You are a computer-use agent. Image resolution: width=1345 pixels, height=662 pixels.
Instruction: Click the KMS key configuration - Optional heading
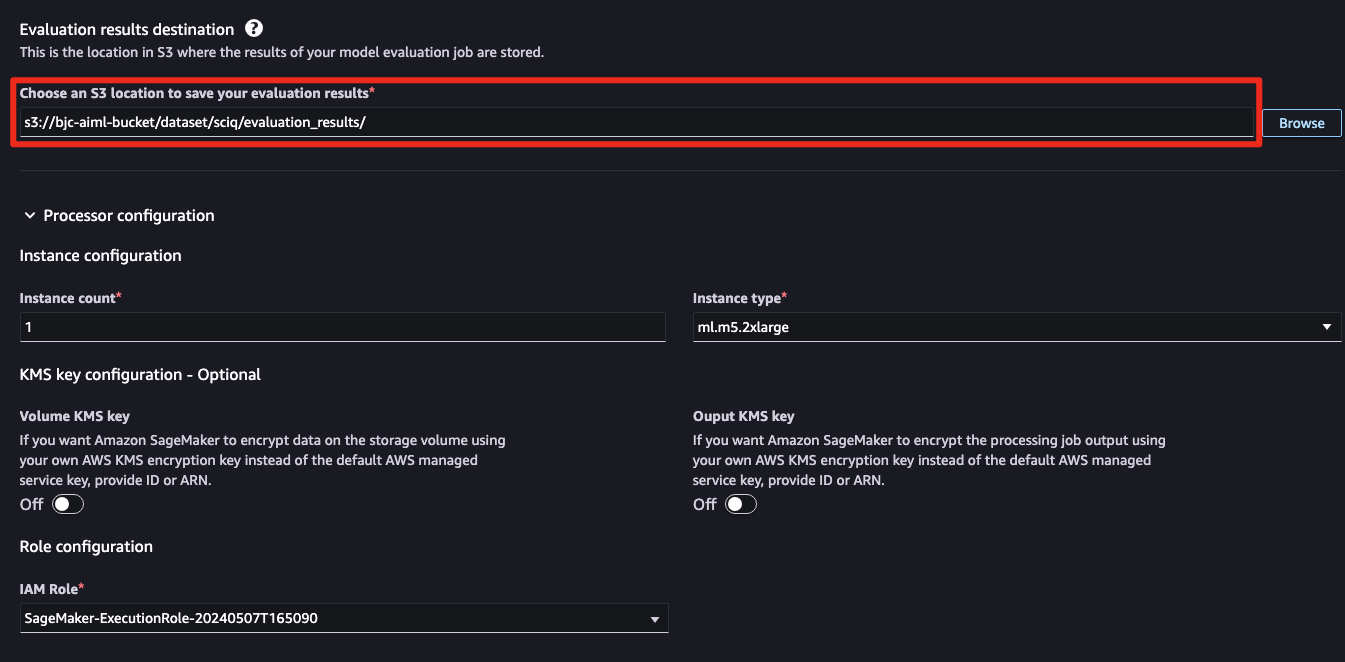[140, 375]
